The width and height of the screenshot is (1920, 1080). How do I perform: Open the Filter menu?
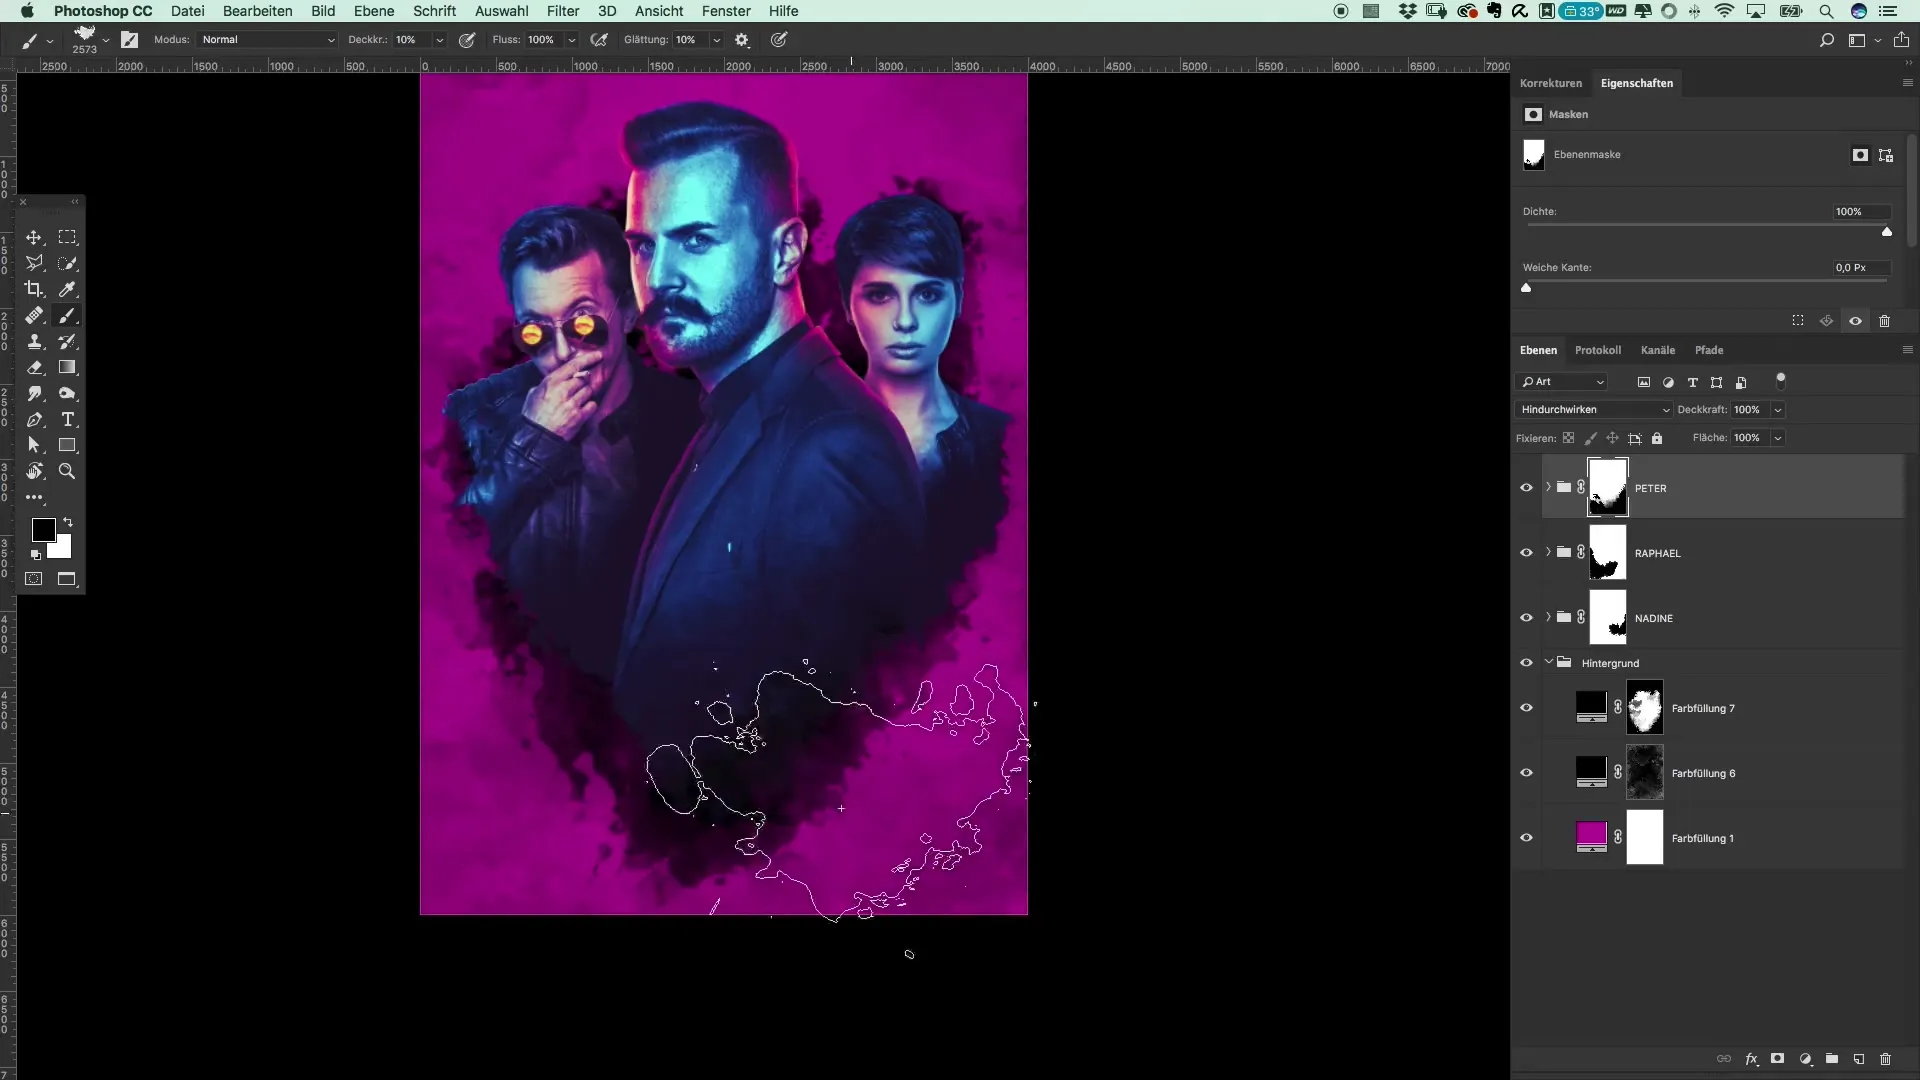pos(563,11)
